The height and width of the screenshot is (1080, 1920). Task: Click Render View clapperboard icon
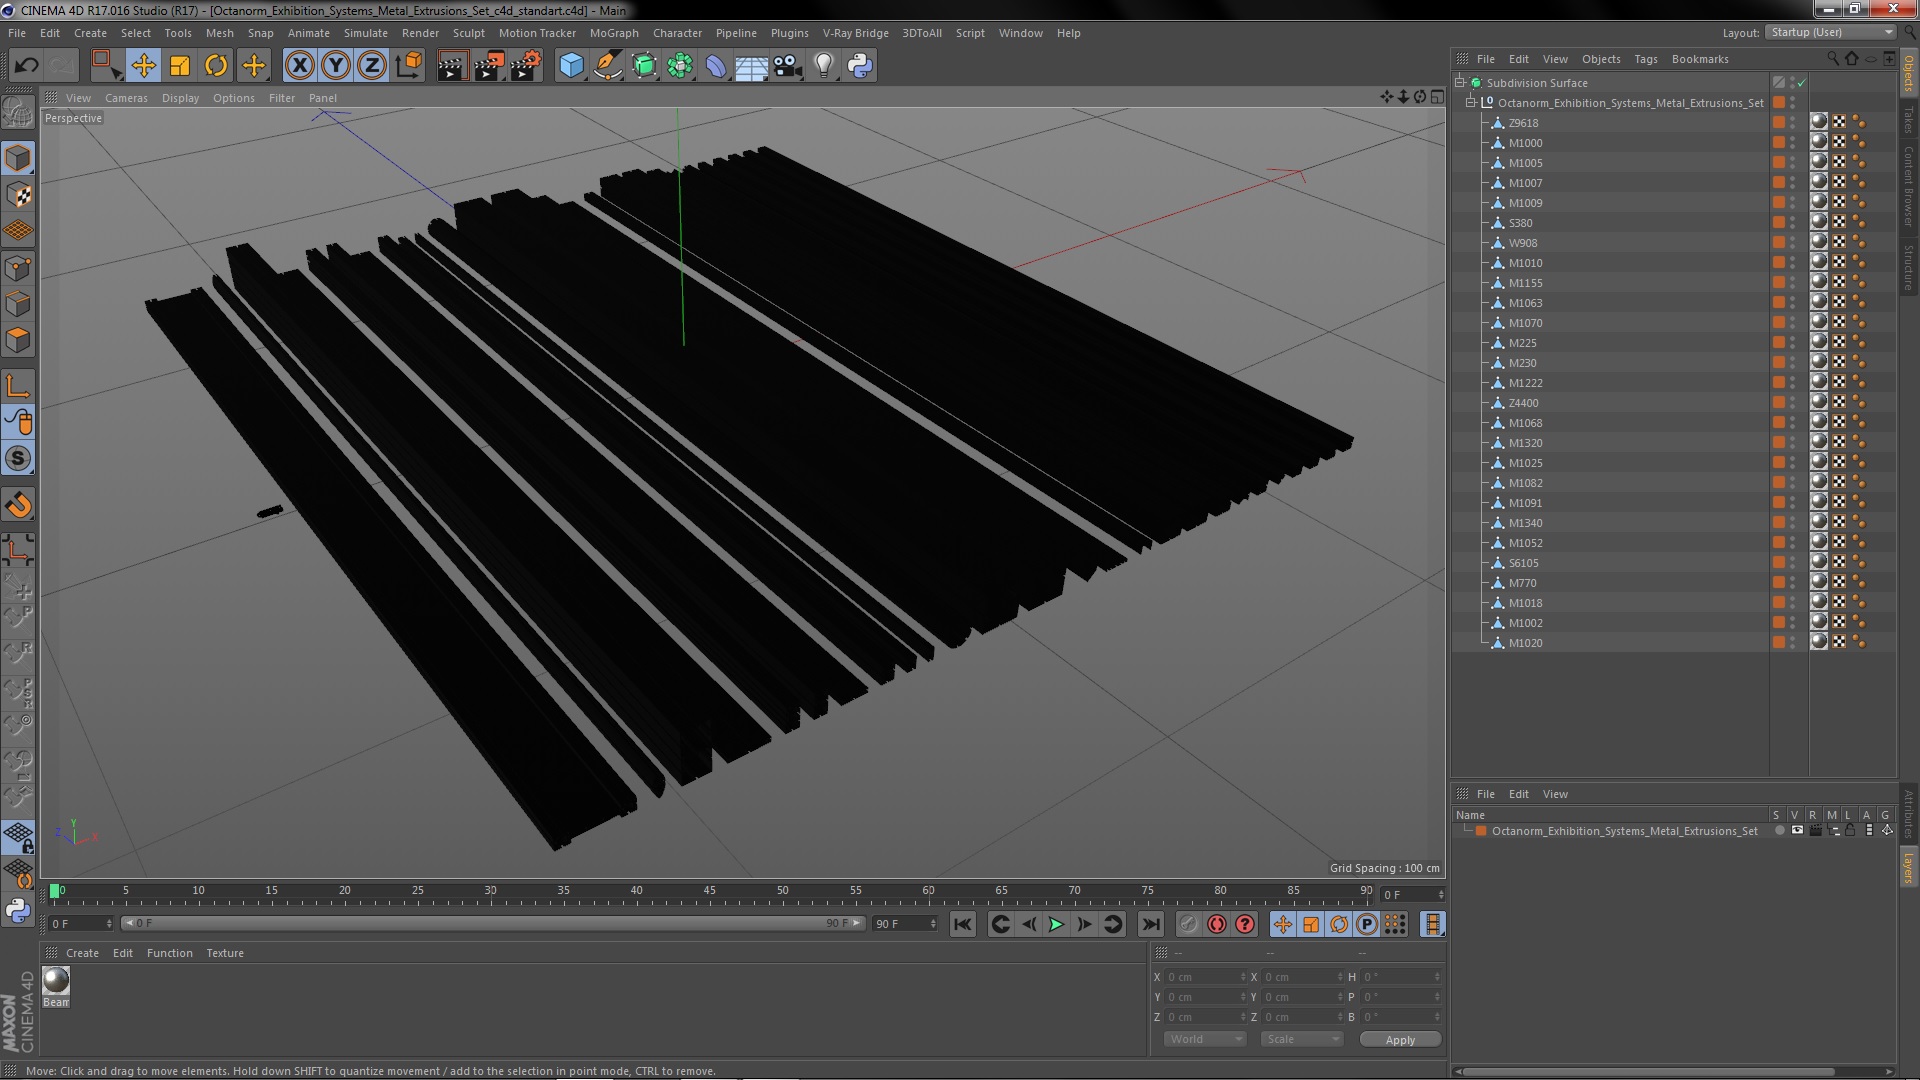coord(452,66)
